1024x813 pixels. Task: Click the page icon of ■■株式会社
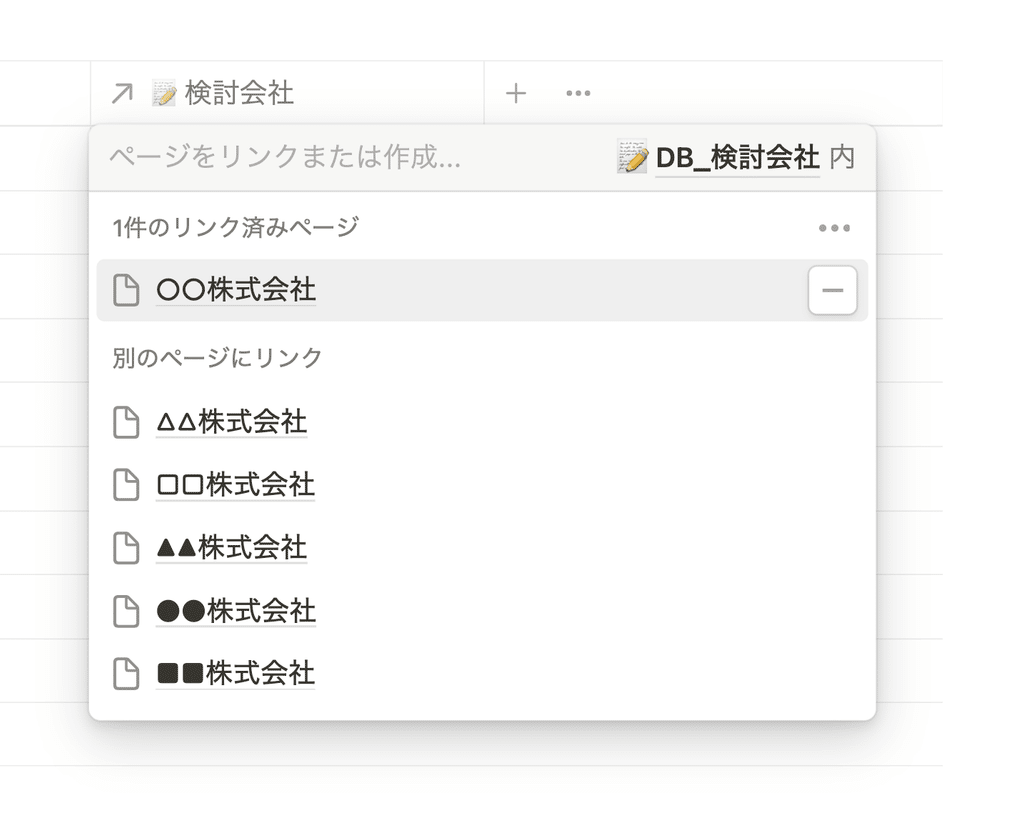(126, 673)
